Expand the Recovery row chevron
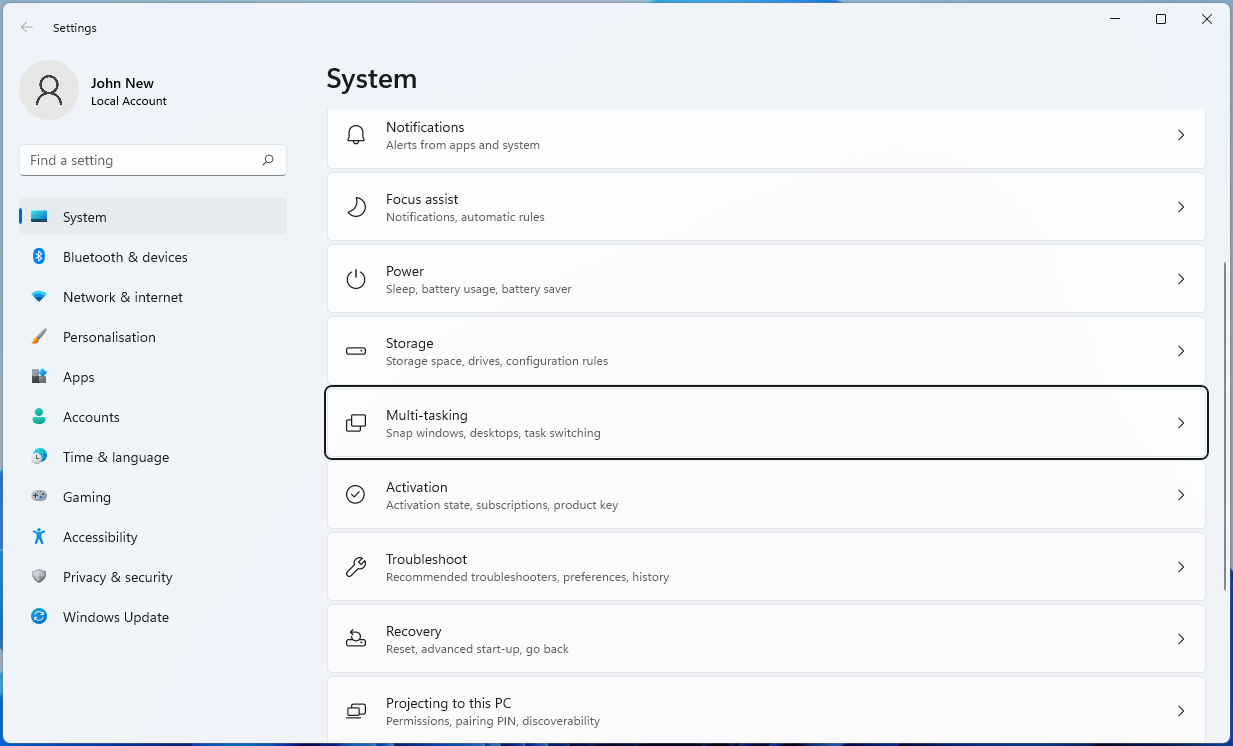The width and height of the screenshot is (1233, 746). [x=1180, y=639]
